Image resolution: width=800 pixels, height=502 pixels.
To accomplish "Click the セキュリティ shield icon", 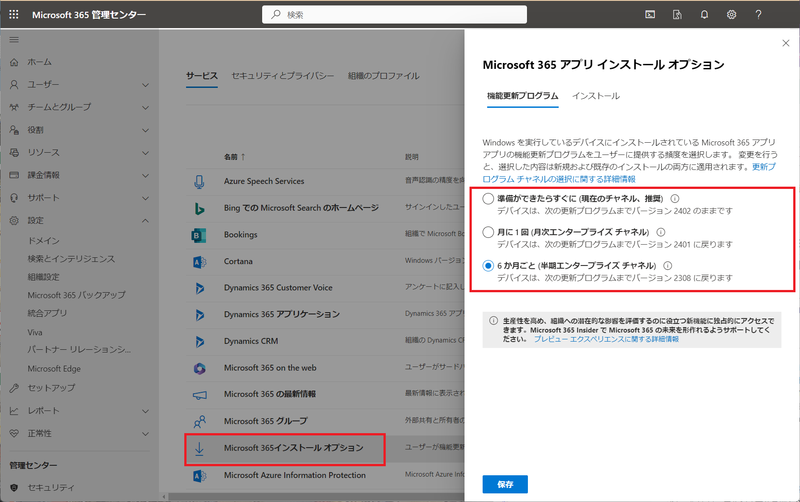I will (x=14, y=488).
